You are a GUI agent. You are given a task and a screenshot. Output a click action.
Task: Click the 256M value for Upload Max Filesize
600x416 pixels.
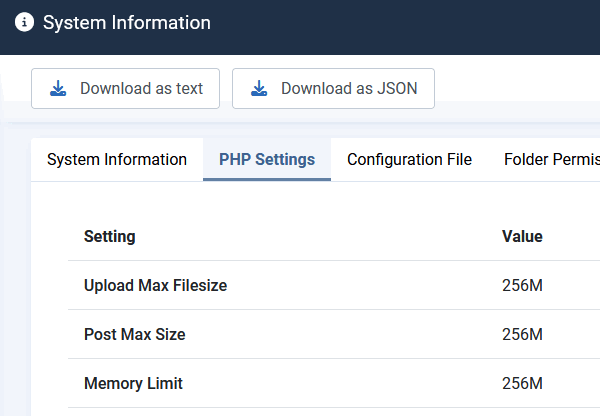click(x=522, y=286)
